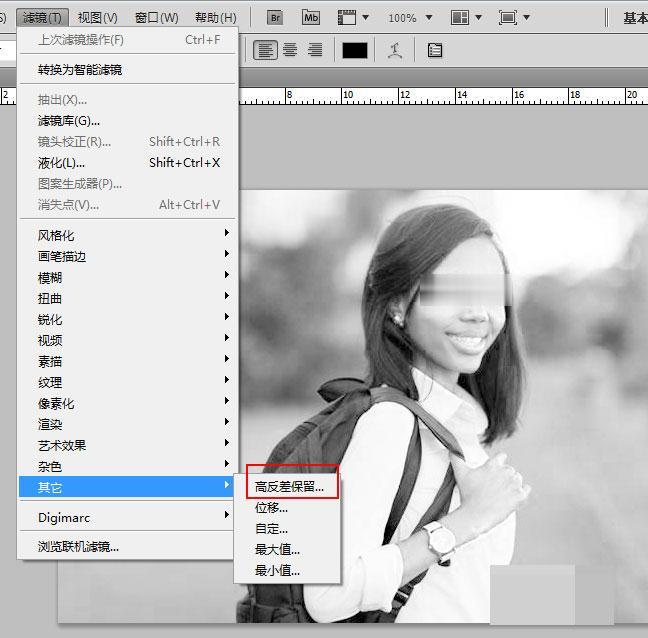Align text right in options bar
The height and width of the screenshot is (638, 648).
click(315, 50)
